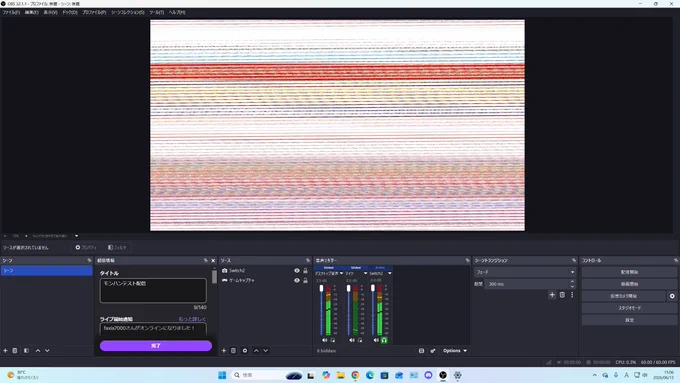Hide the Game Capture source eye icon

click(x=297, y=280)
